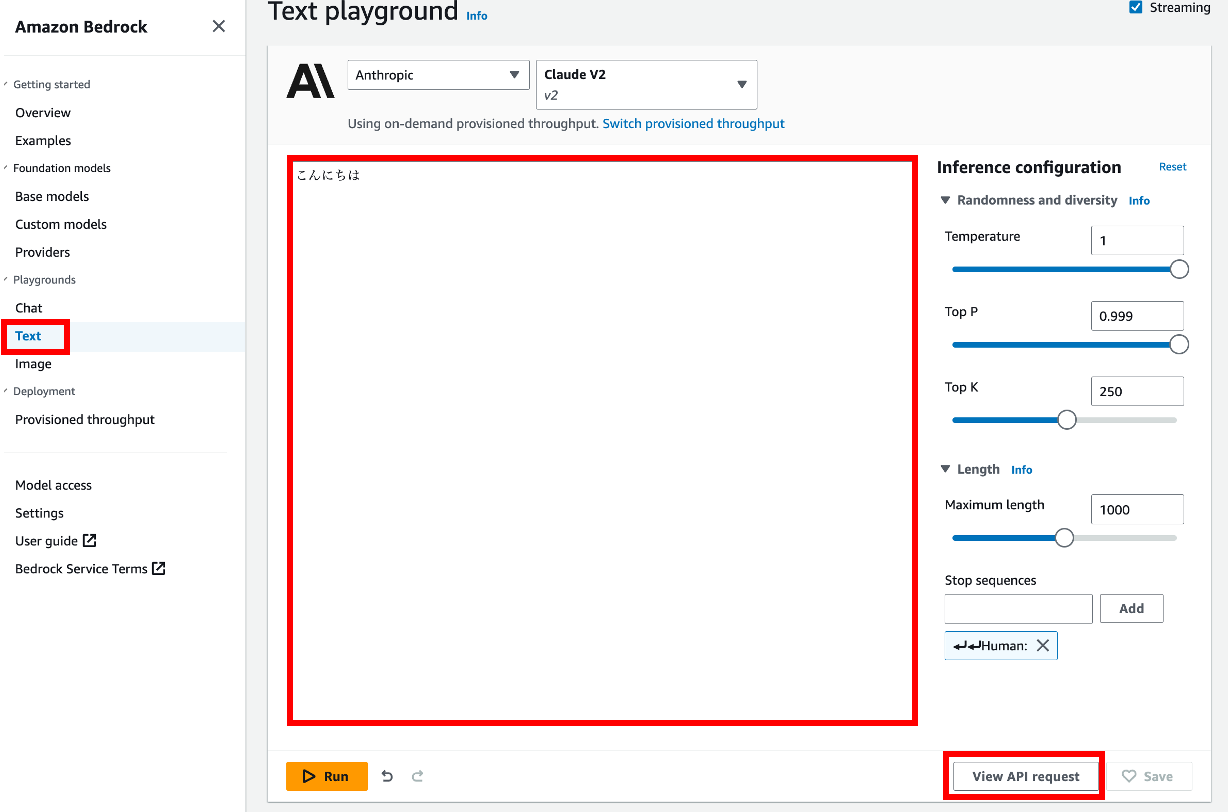Remove the Human: stop sequence tag

point(1043,646)
